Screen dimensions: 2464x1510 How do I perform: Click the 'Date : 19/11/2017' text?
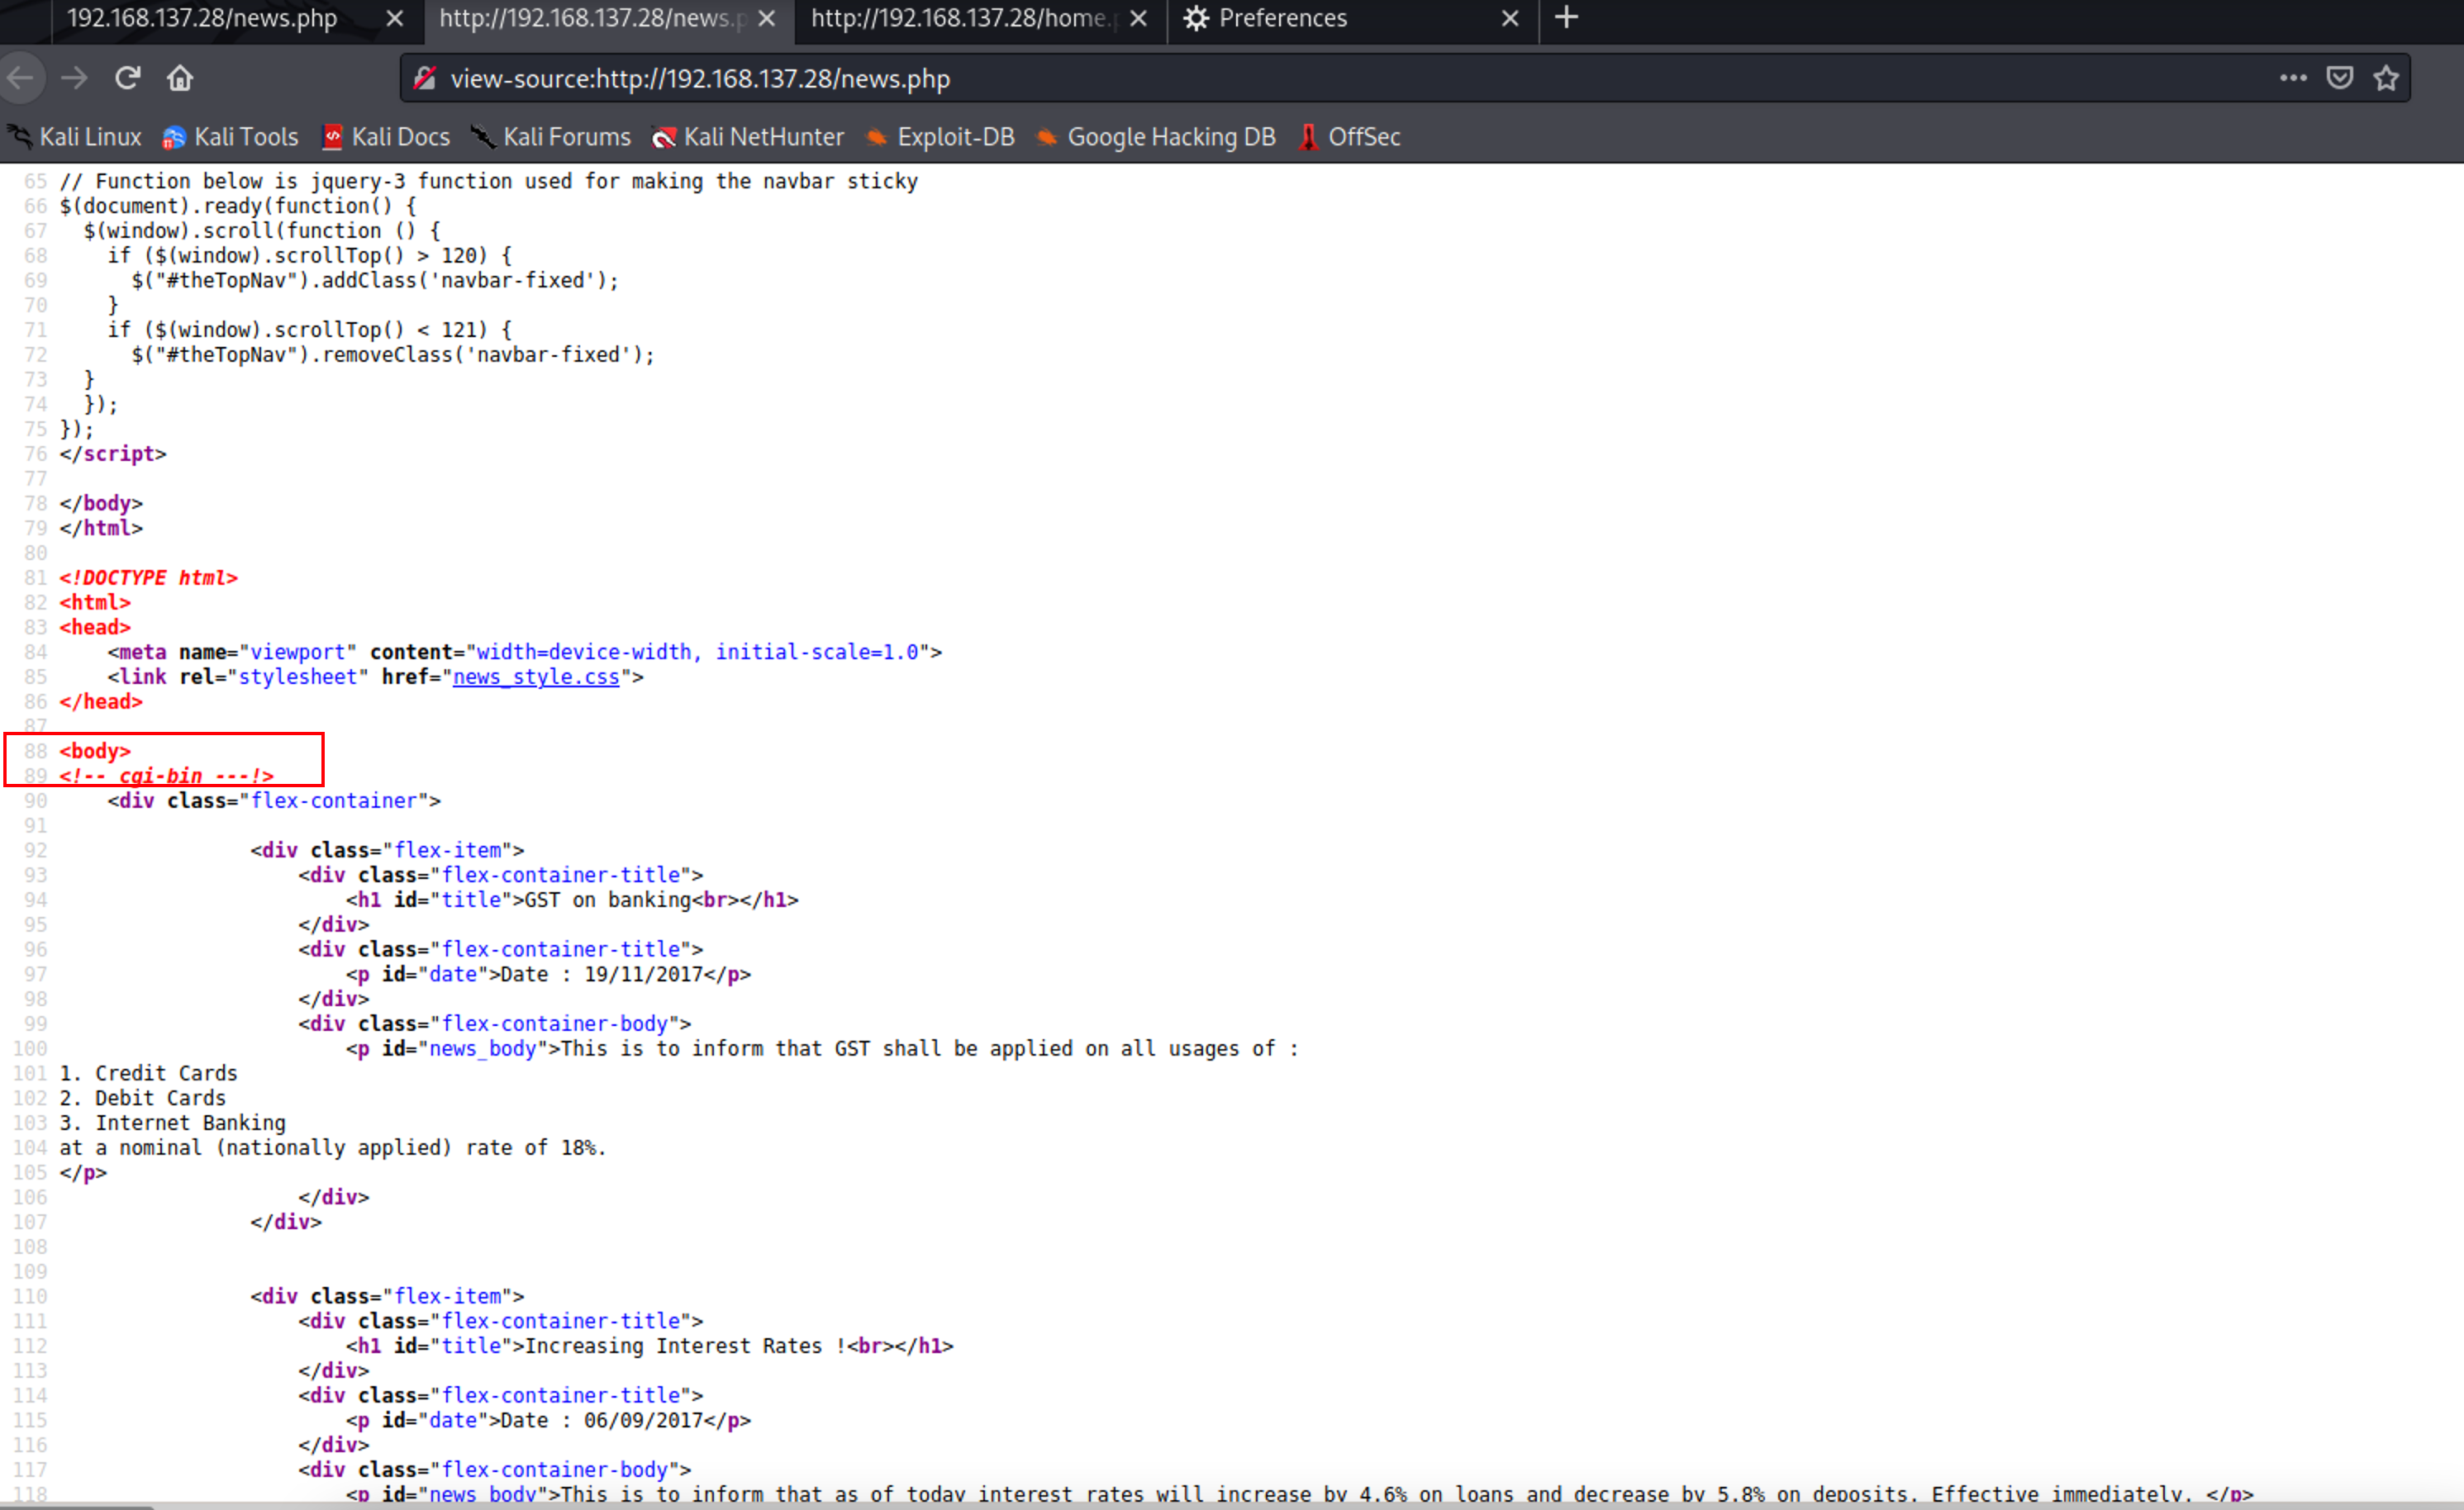(602, 974)
